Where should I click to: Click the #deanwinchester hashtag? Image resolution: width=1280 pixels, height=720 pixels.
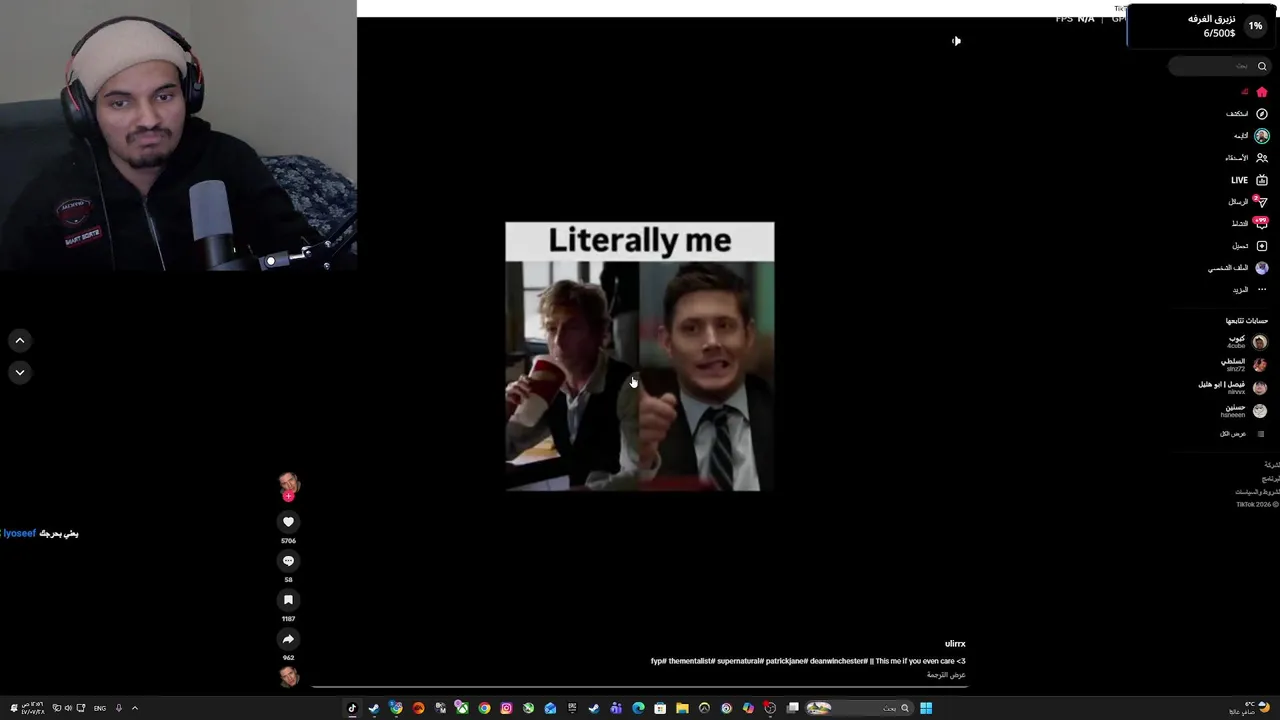838,661
